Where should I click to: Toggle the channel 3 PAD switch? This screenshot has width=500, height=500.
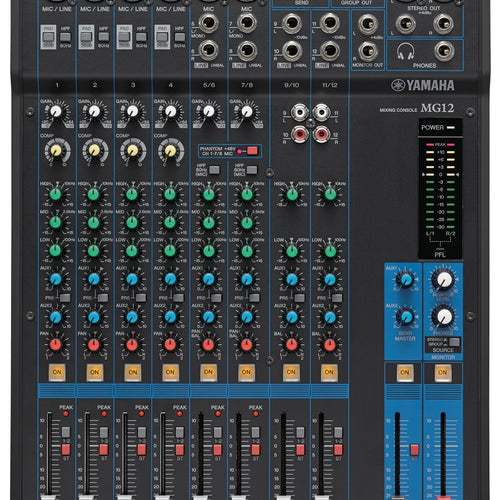tap(124, 37)
